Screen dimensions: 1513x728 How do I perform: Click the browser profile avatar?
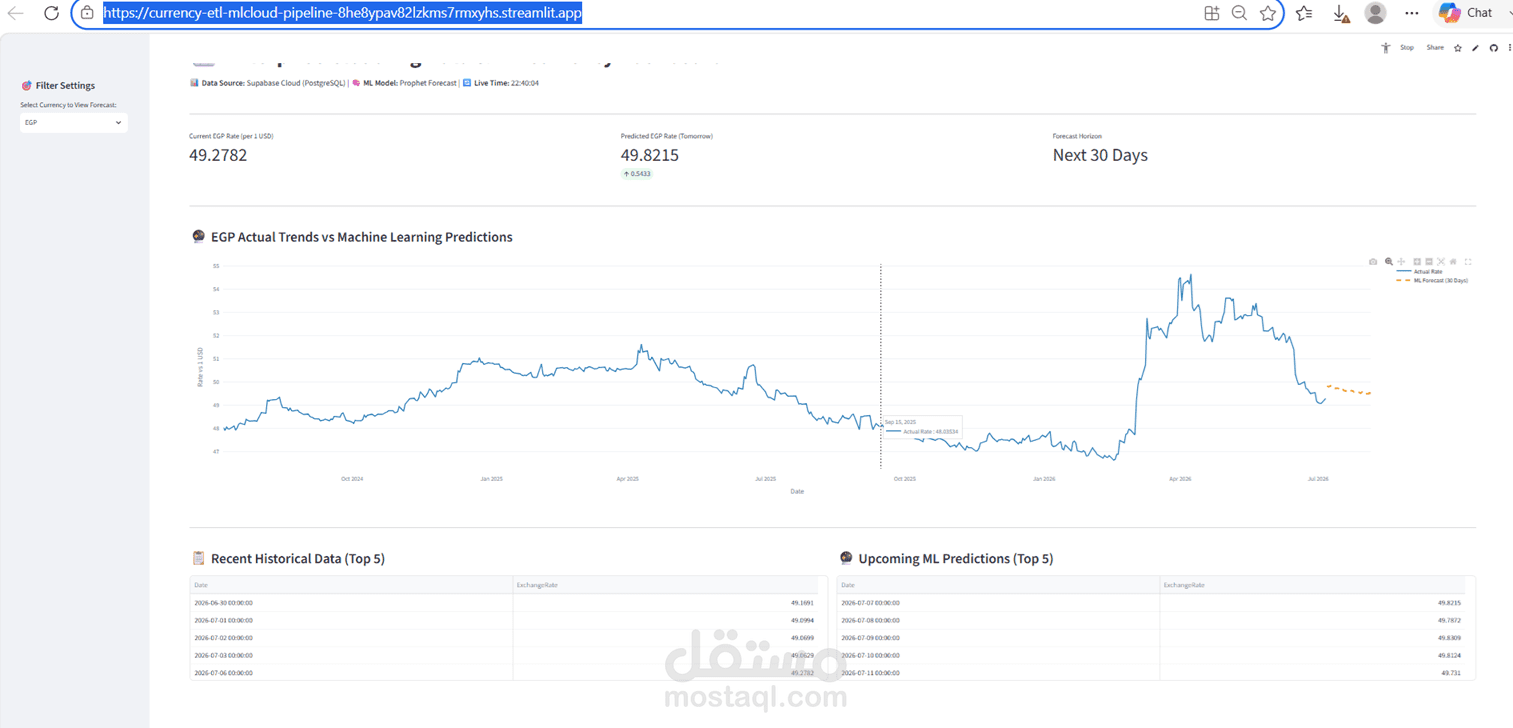(x=1376, y=13)
